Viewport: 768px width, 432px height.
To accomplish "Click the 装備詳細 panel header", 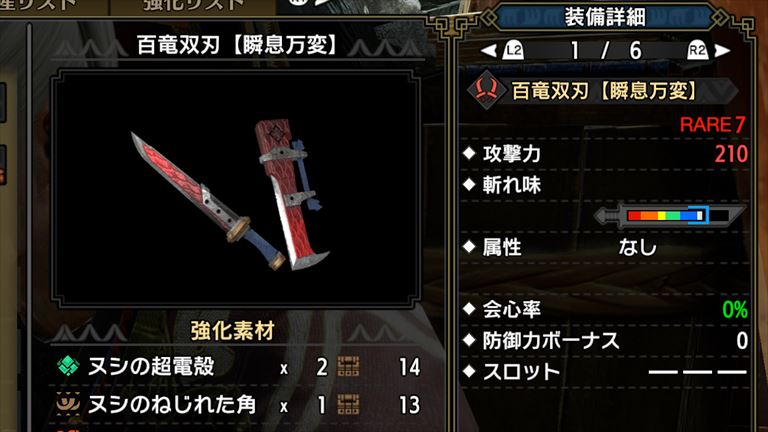I will [605, 17].
